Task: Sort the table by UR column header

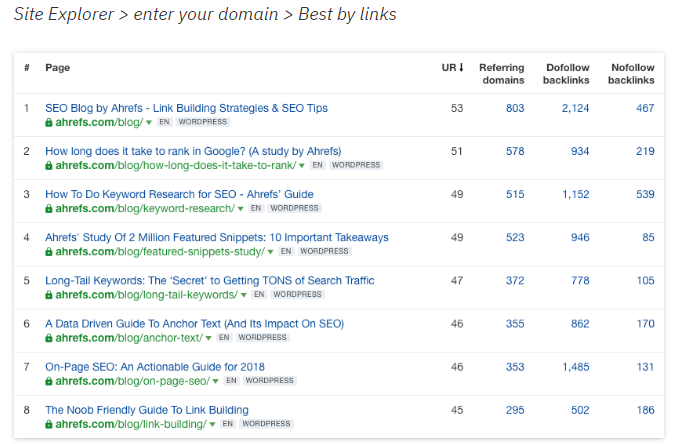Action: [453, 68]
